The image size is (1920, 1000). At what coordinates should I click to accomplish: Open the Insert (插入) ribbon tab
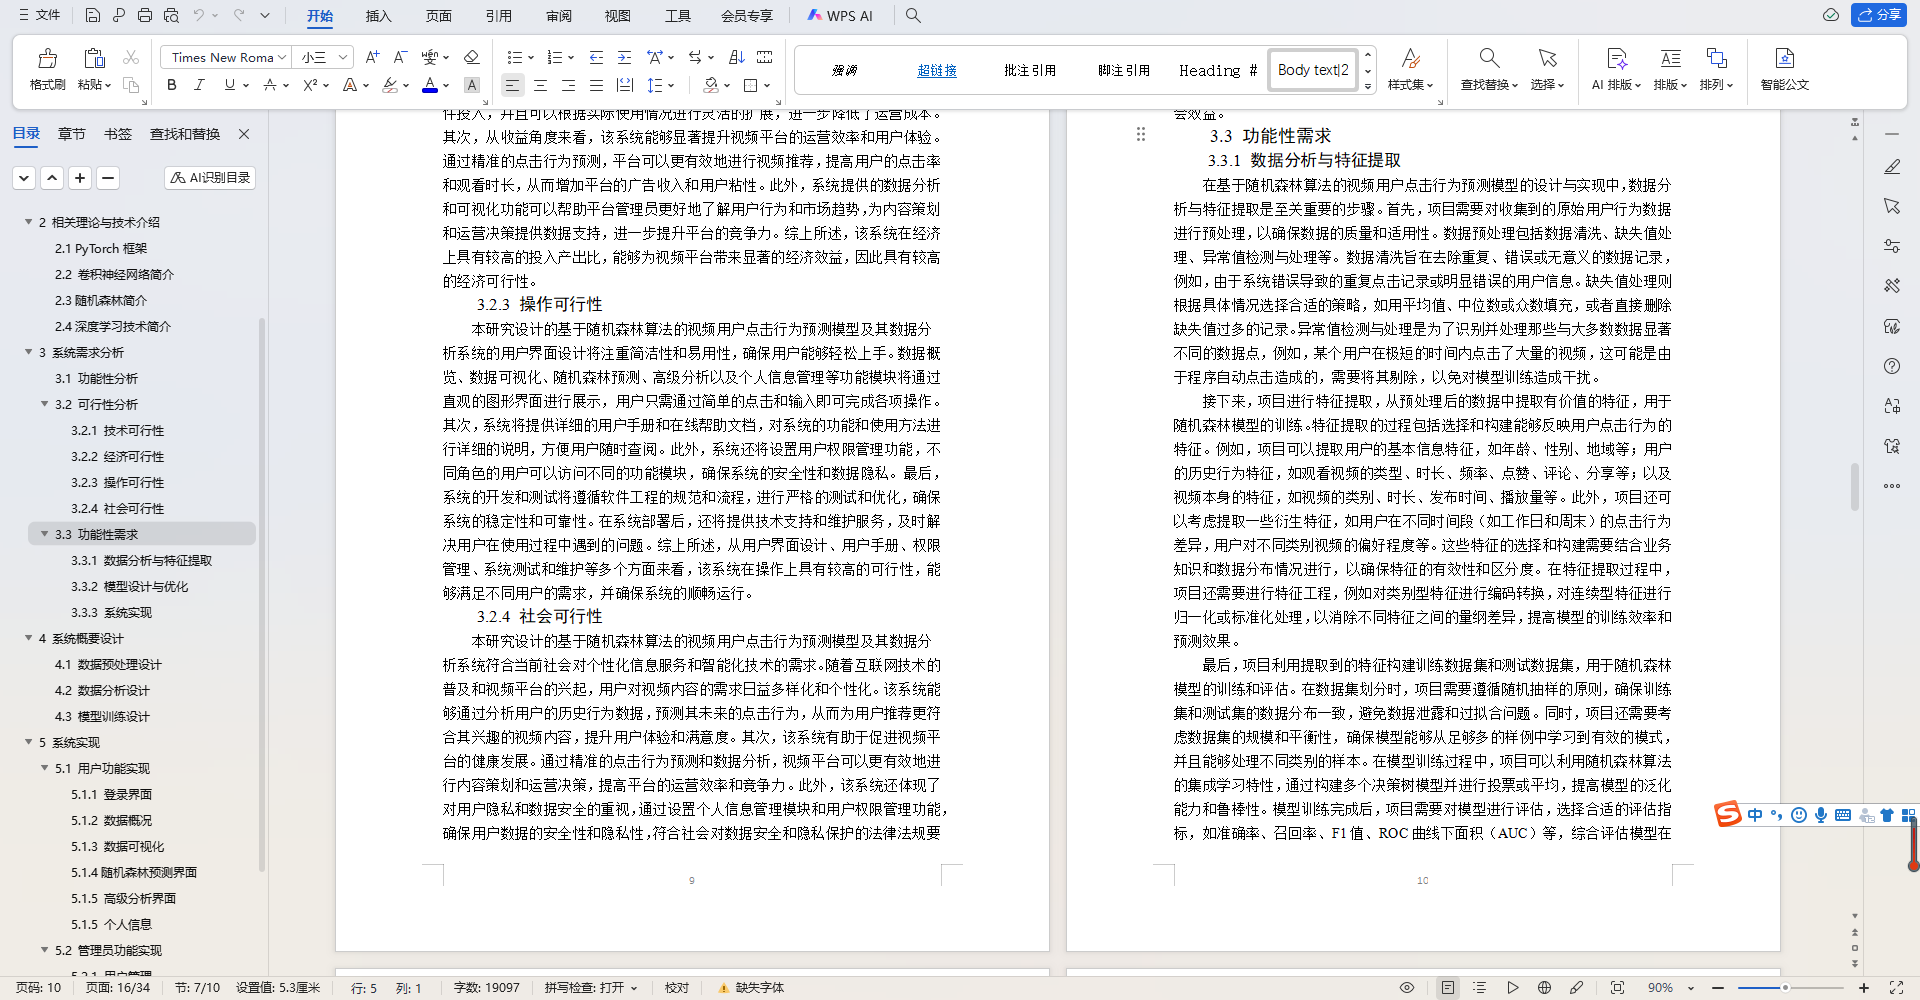click(x=379, y=16)
